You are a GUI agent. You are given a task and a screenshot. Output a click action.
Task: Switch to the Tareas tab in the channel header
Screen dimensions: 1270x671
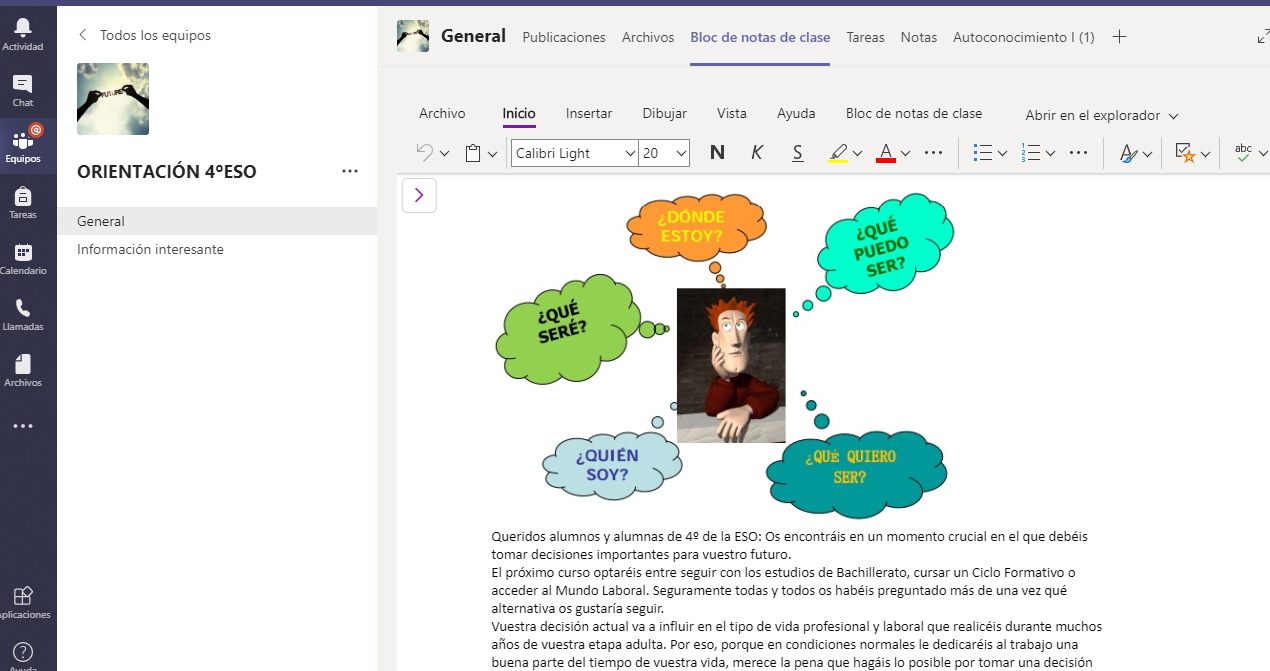[x=865, y=37]
